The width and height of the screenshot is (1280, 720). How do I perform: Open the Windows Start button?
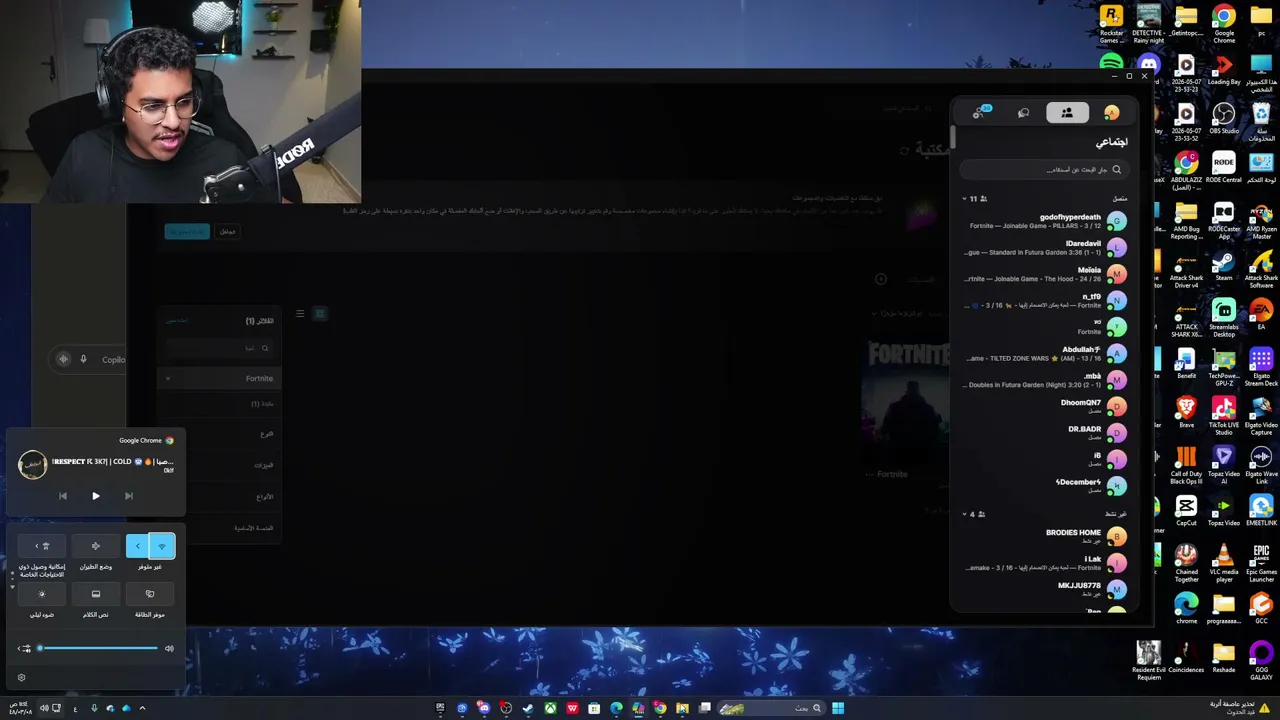click(x=838, y=708)
